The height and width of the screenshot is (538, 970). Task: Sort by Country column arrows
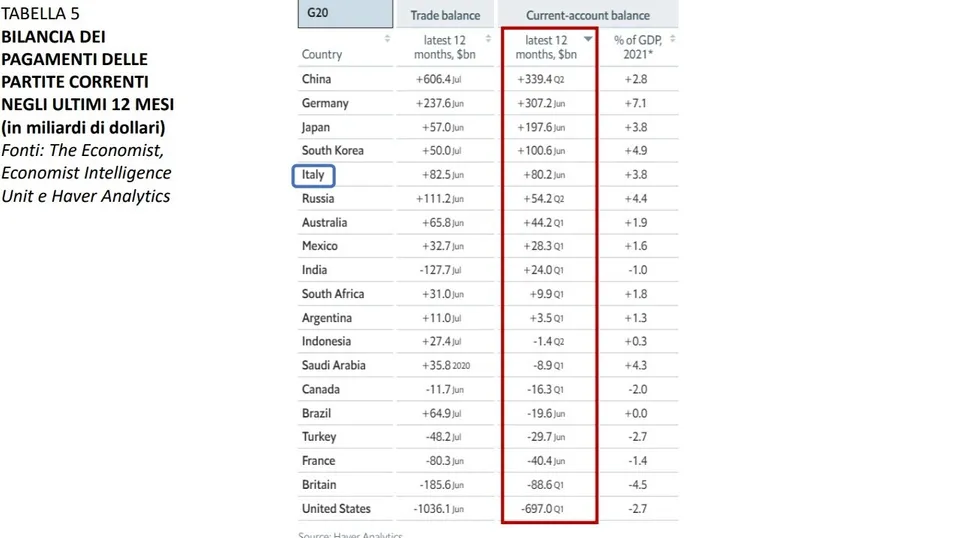[387, 39]
